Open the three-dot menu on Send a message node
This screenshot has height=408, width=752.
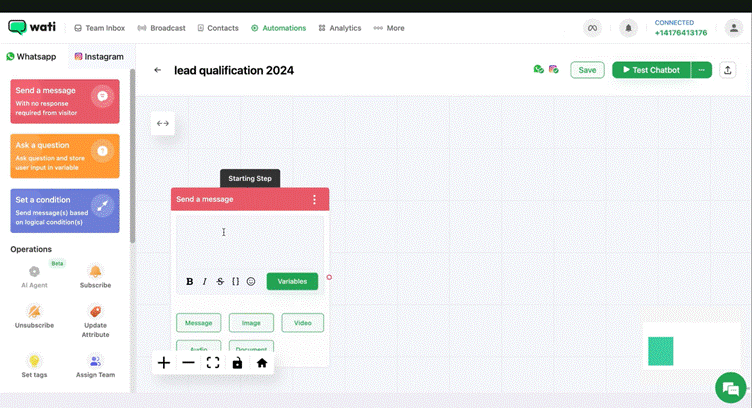coord(314,200)
